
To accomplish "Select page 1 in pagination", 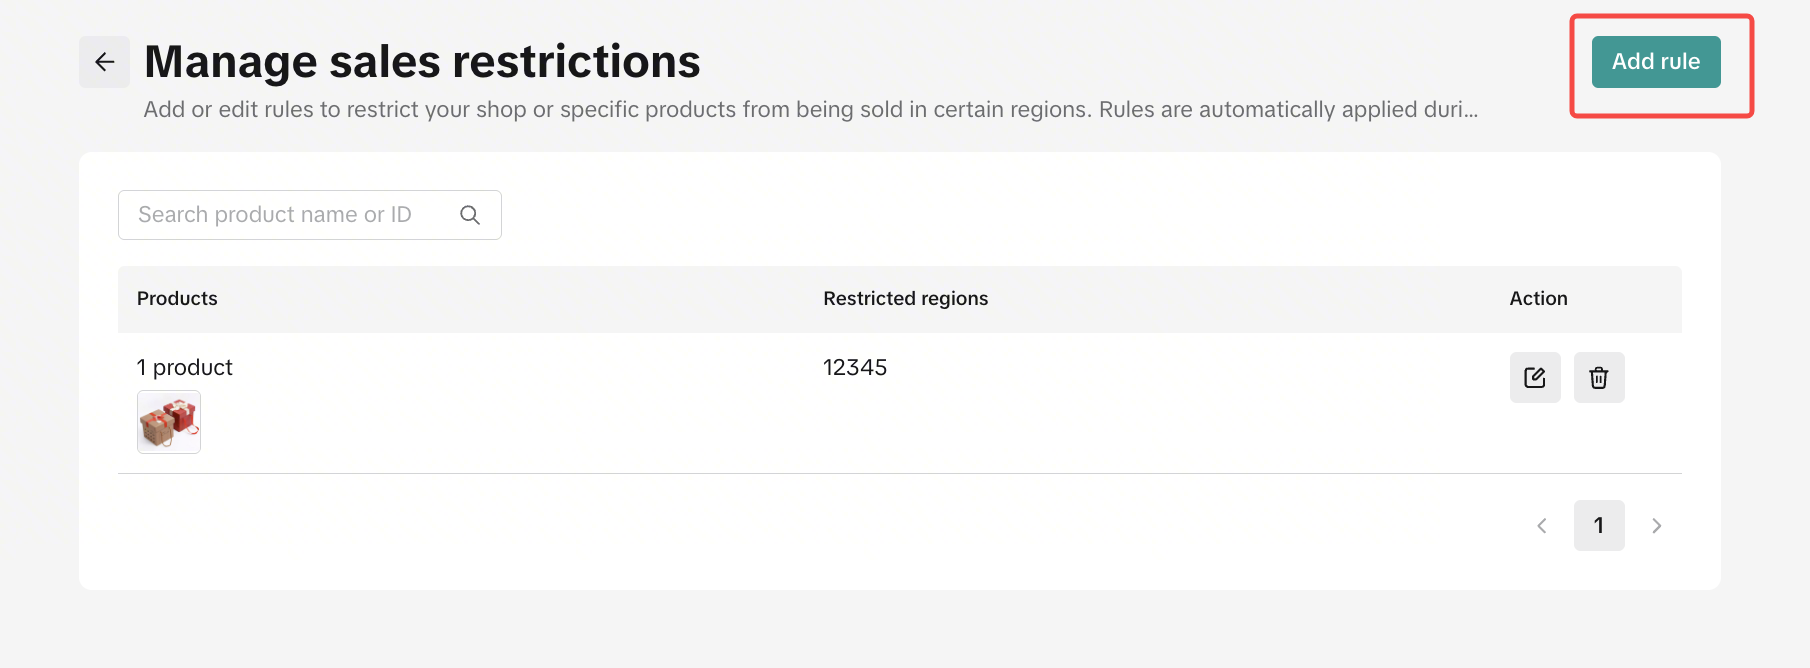I will coord(1598,526).
